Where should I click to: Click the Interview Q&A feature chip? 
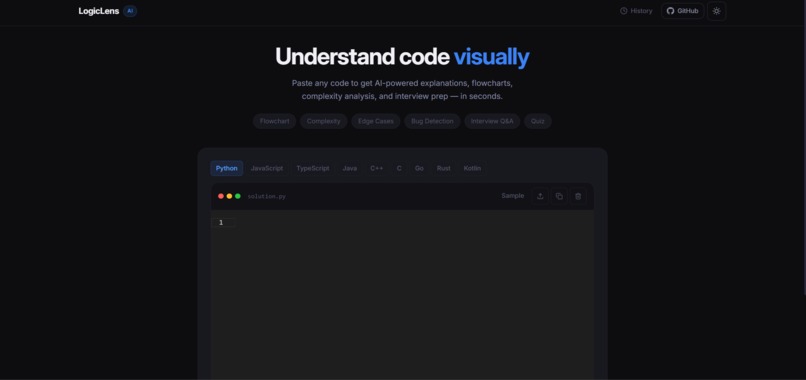coord(492,121)
